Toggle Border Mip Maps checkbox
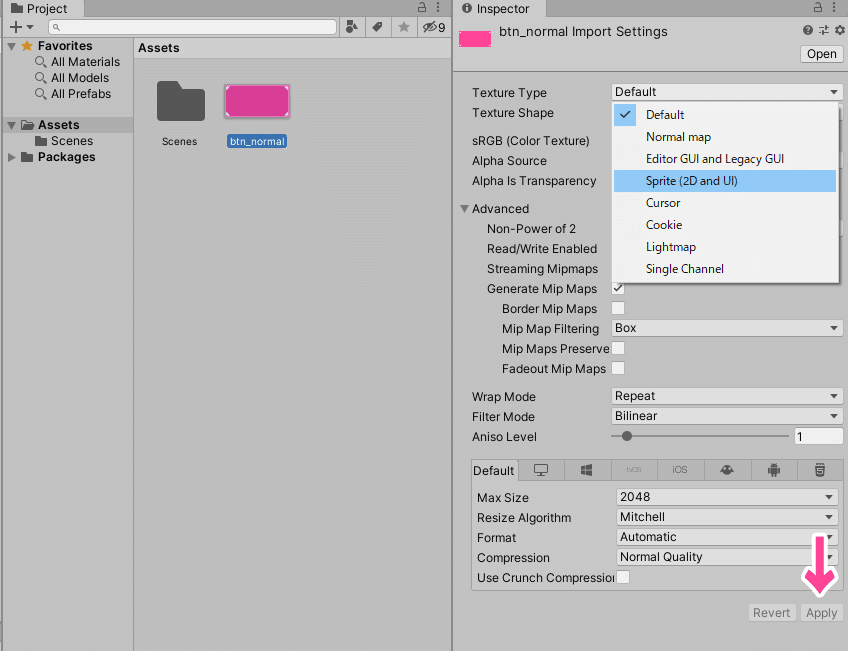The image size is (848, 651). [x=618, y=308]
